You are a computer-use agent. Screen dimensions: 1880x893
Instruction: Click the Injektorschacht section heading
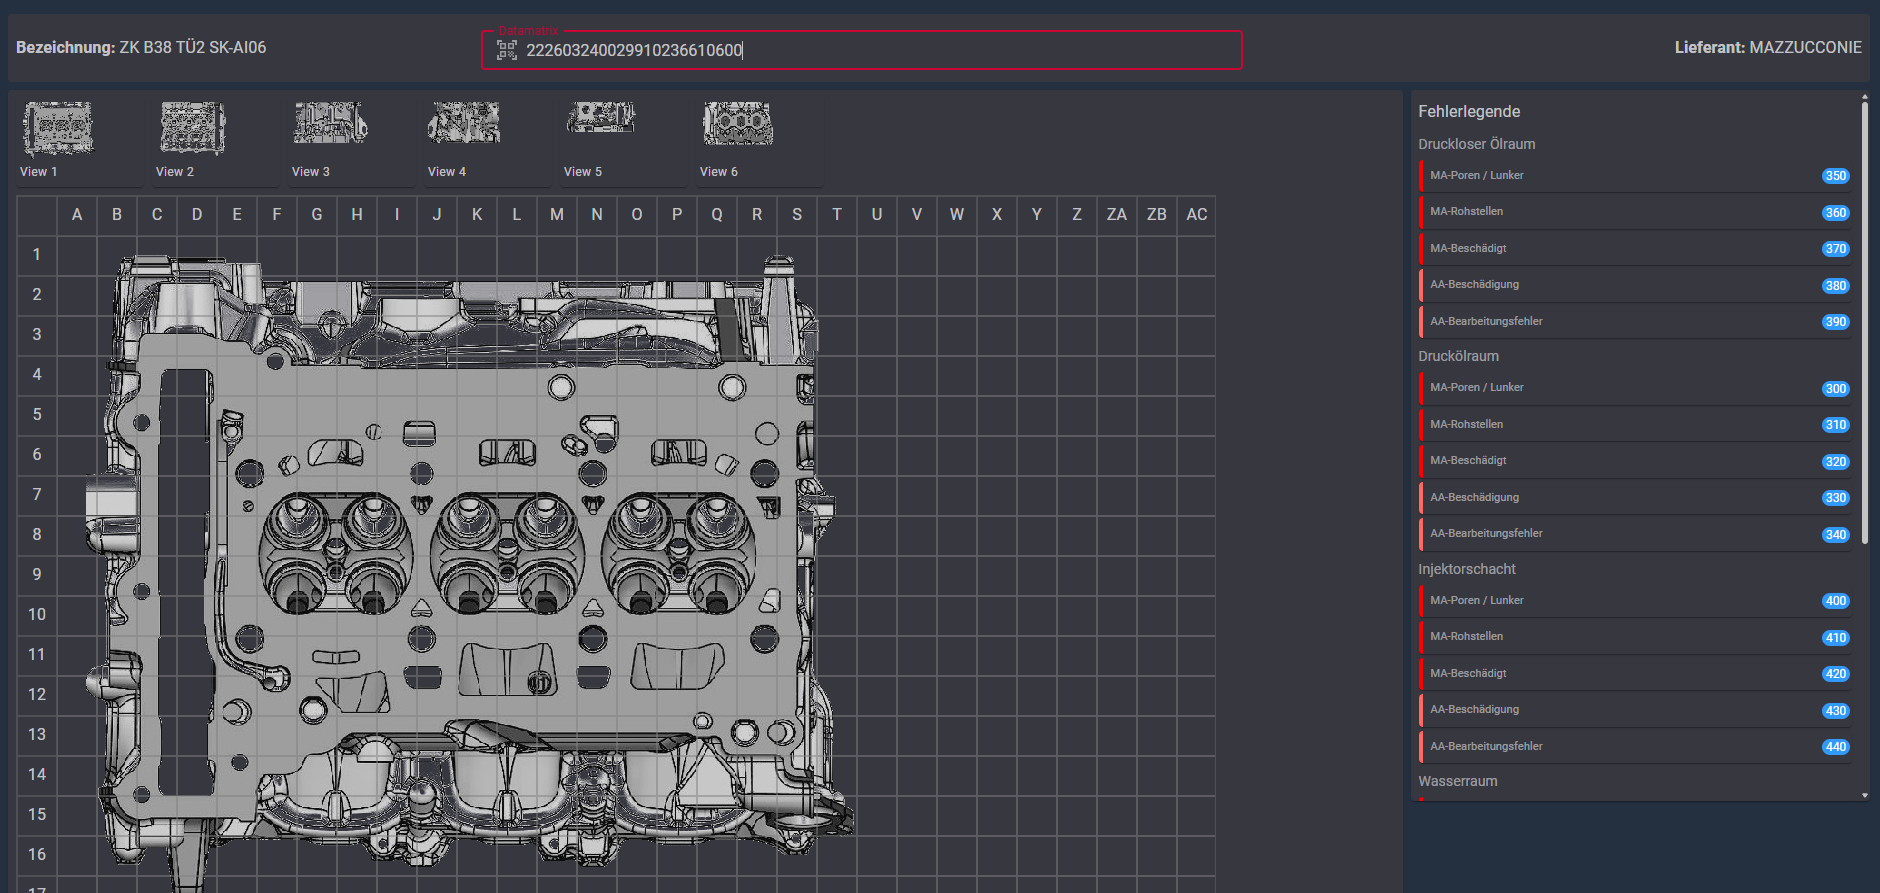[1467, 569]
